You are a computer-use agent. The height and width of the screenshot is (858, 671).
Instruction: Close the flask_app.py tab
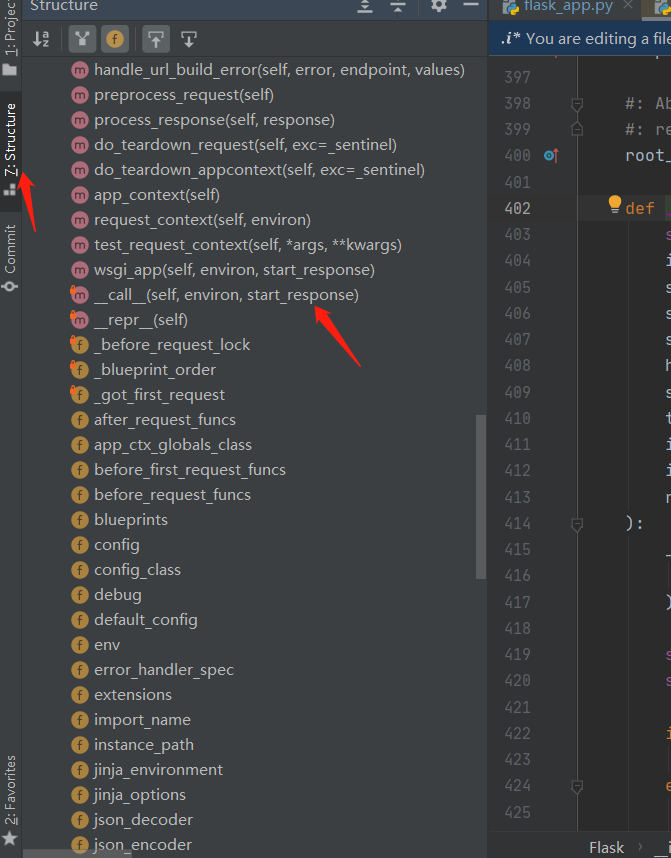click(628, 5)
